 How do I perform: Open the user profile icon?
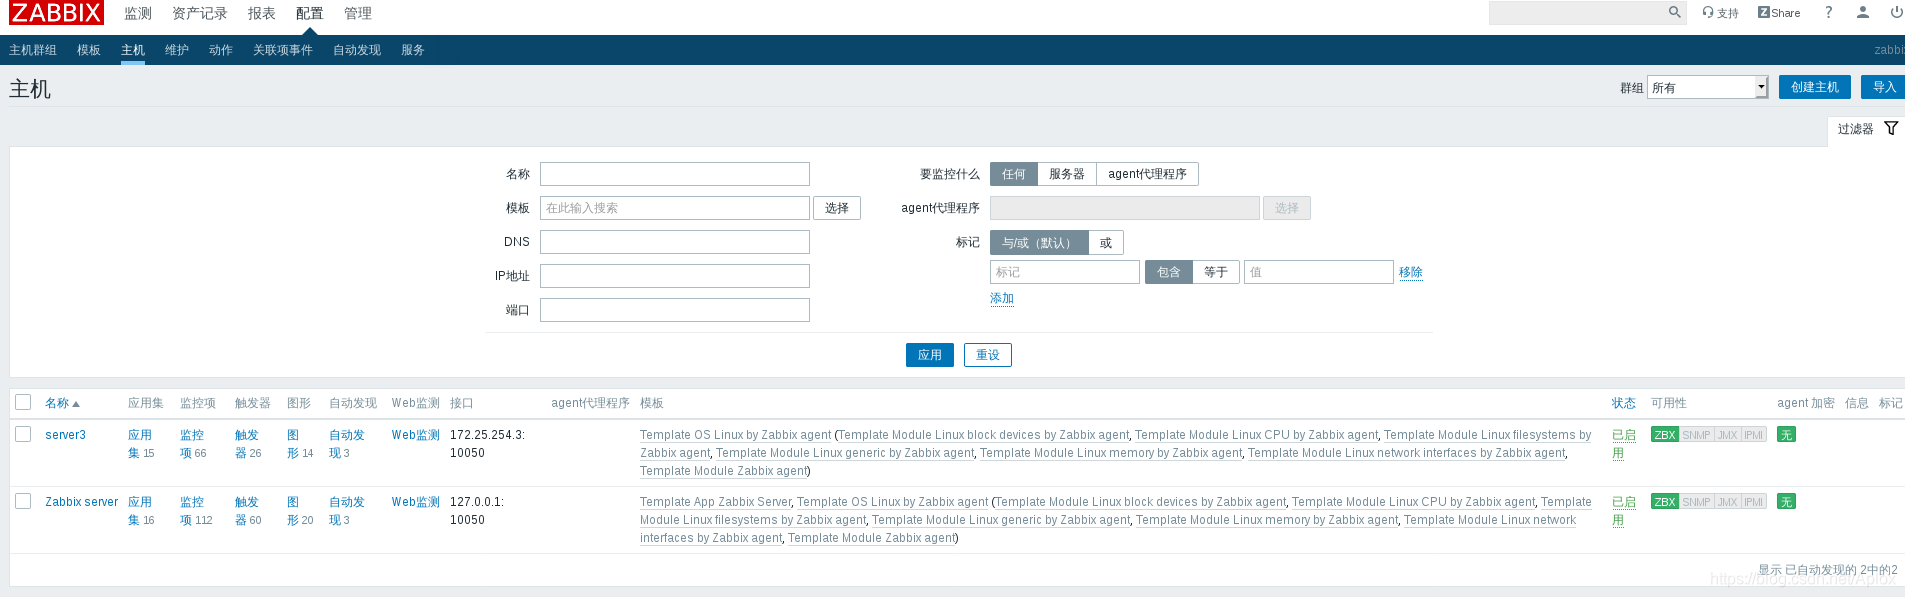click(x=1862, y=13)
